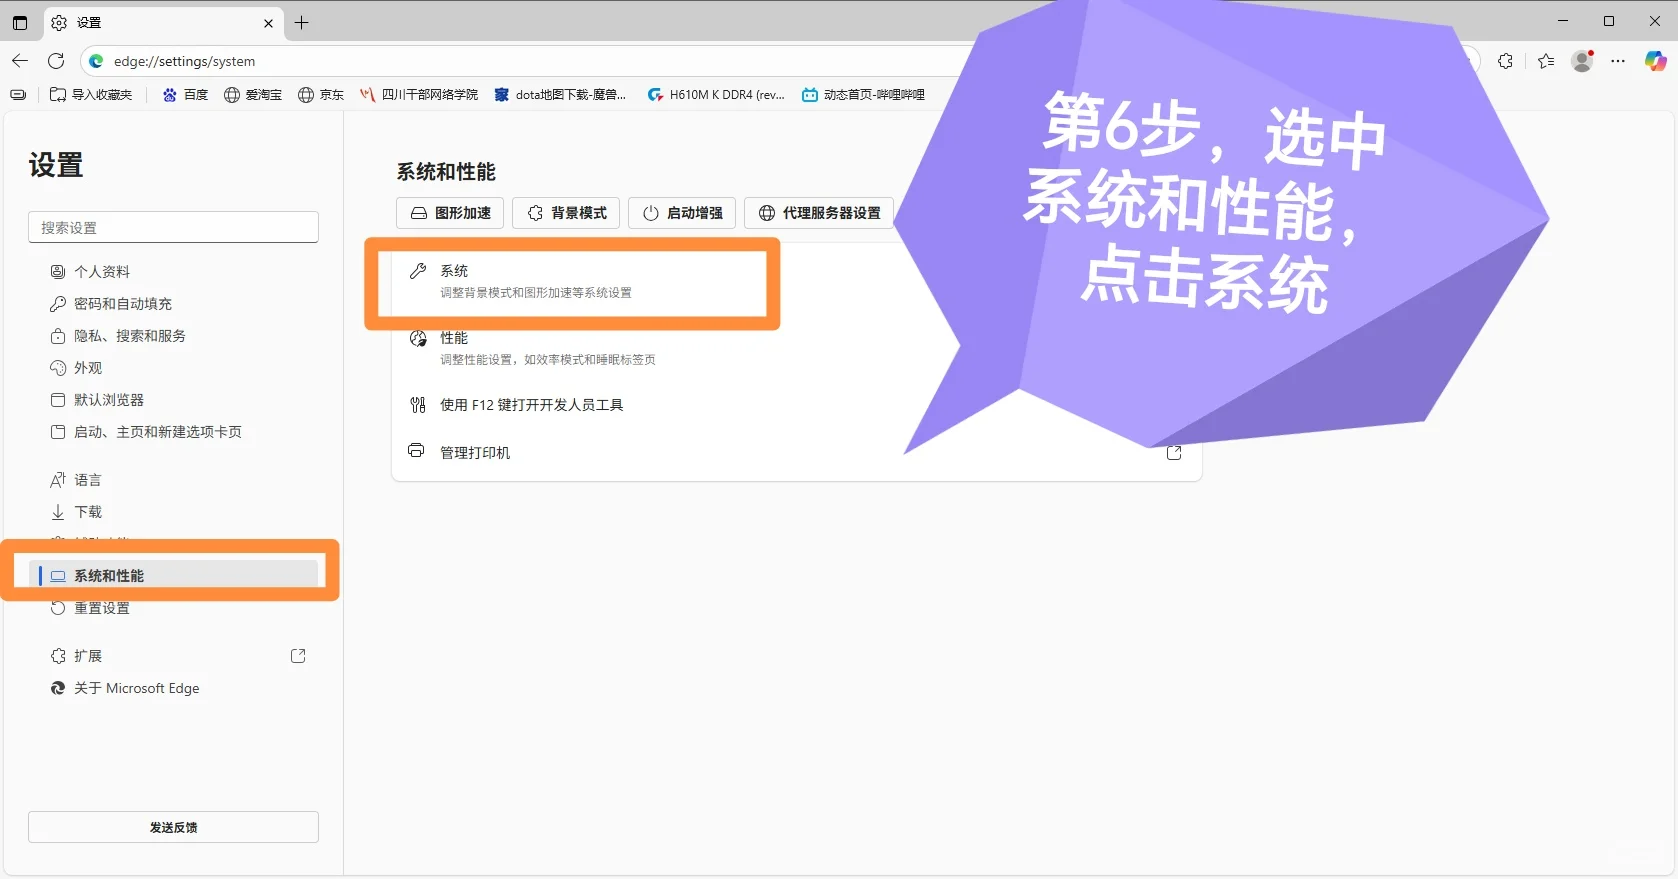Open 关于 Microsoft Edge

tap(173, 688)
